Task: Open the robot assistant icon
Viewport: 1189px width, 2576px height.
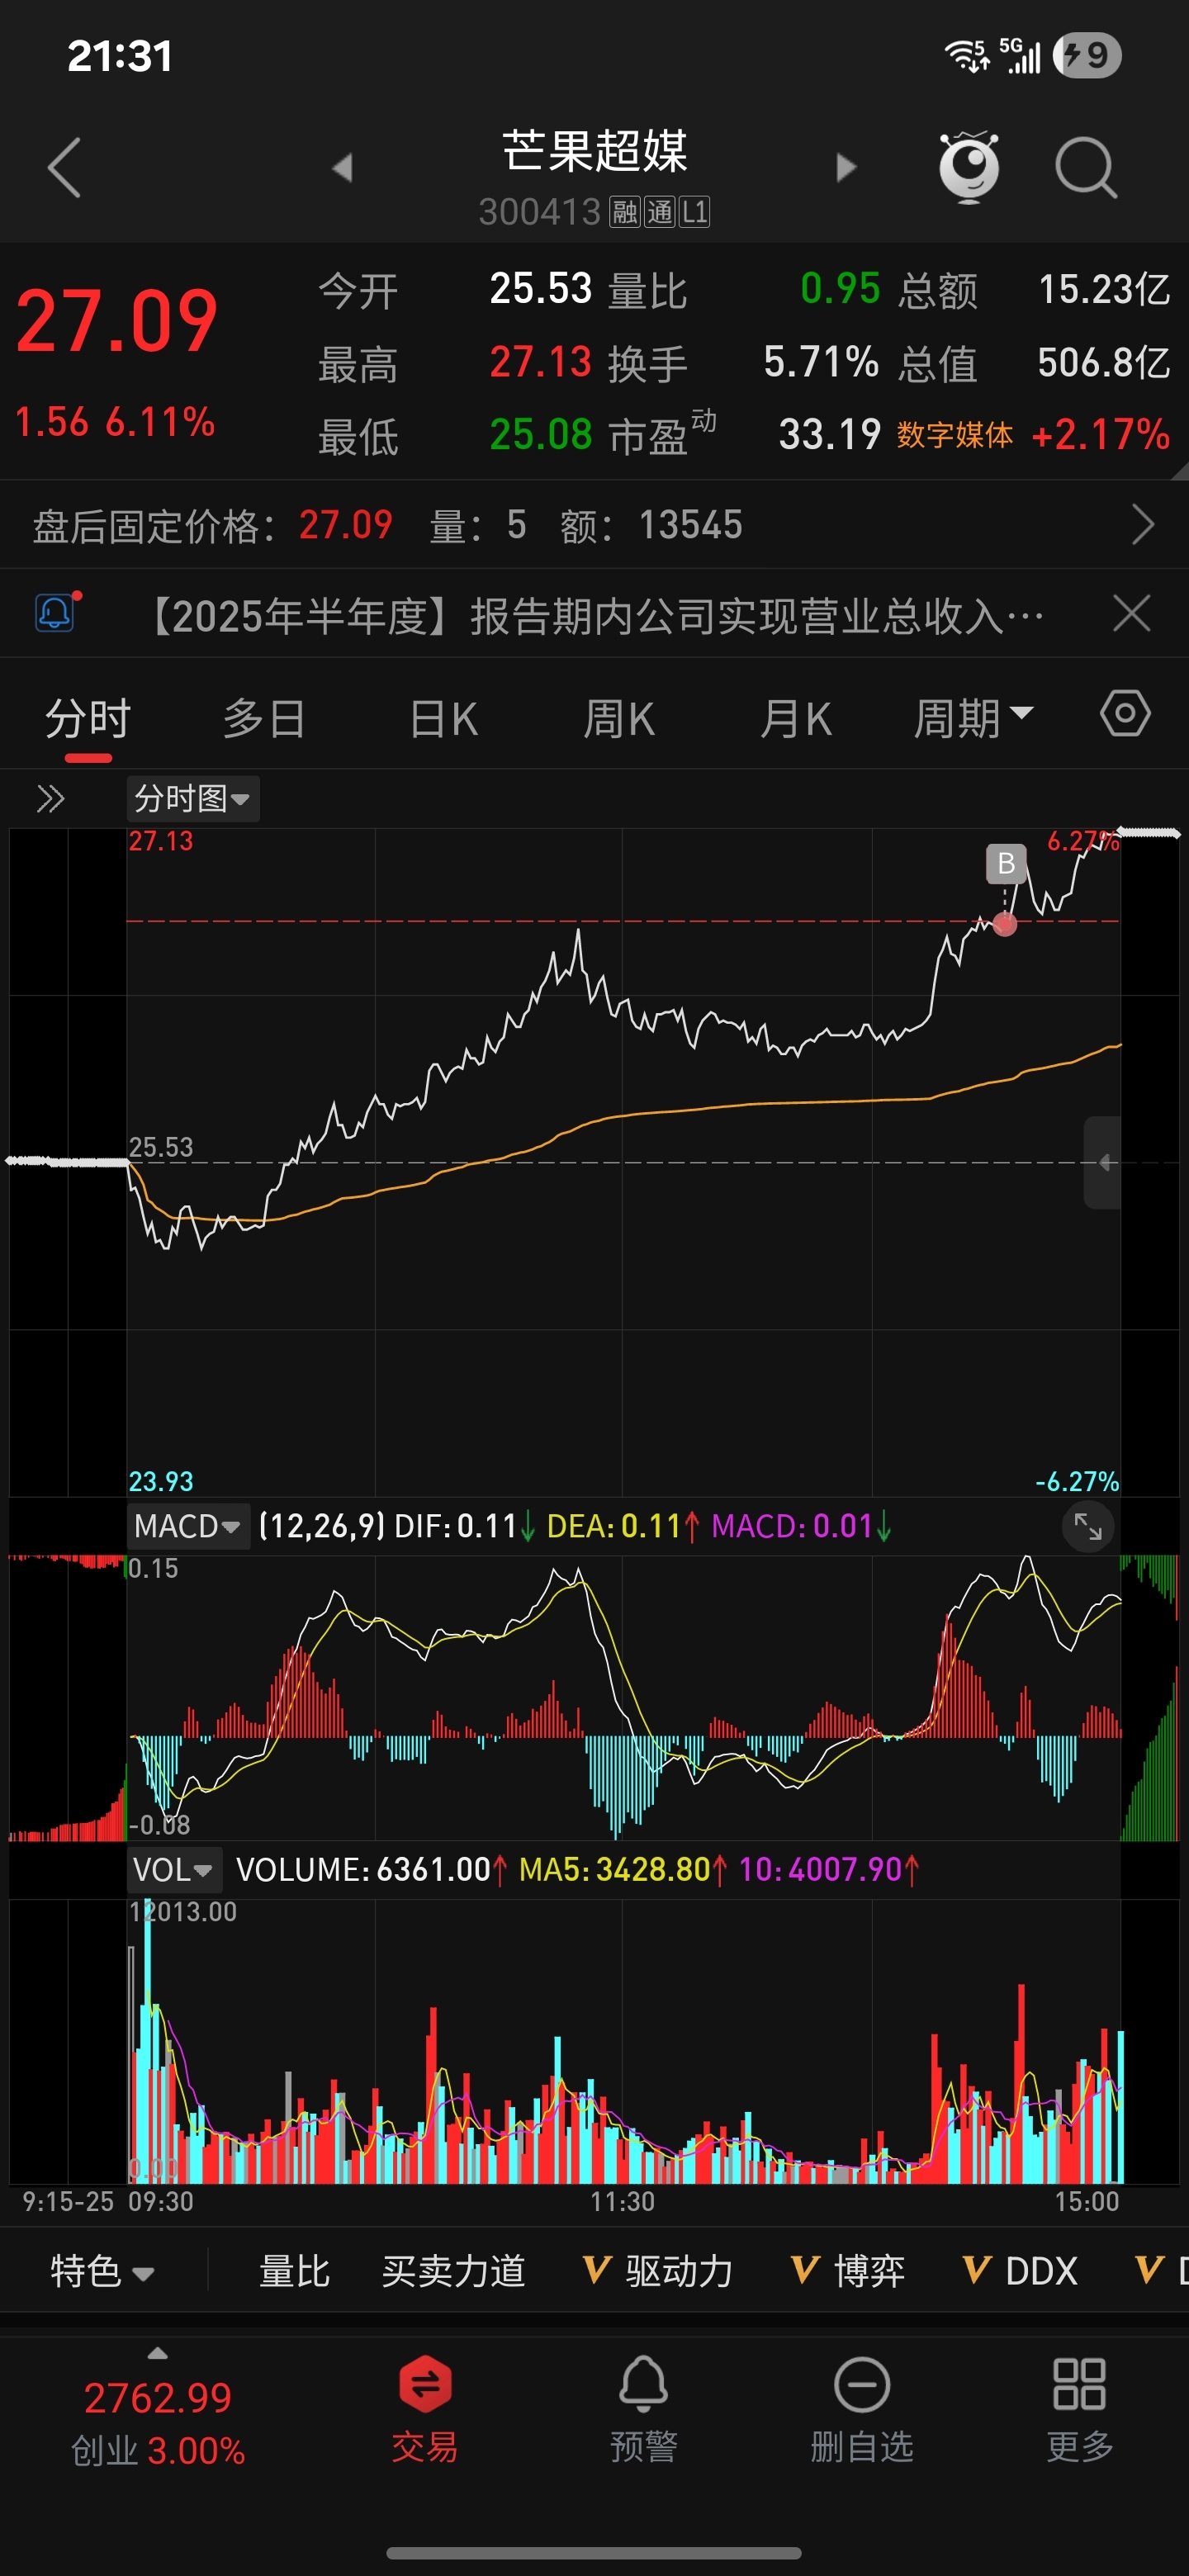Action: click(x=969, y=166)
